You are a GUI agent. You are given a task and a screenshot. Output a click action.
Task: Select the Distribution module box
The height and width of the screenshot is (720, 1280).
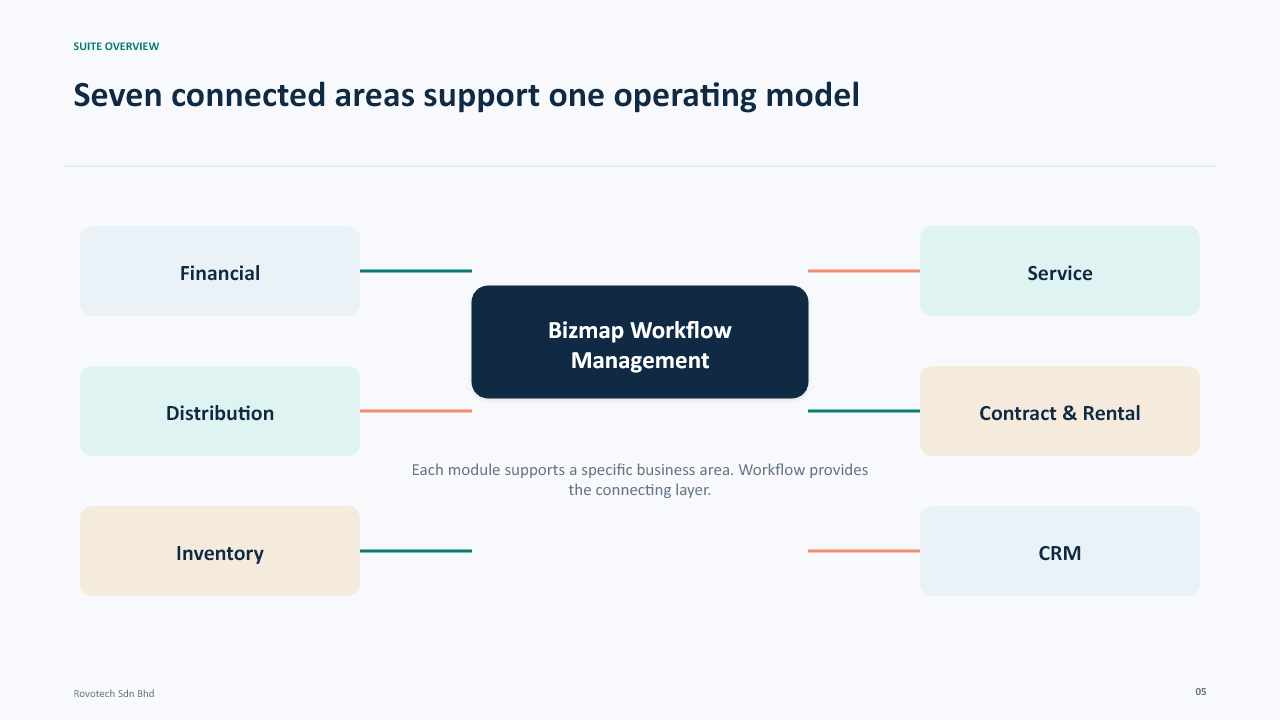pos(220,411)
